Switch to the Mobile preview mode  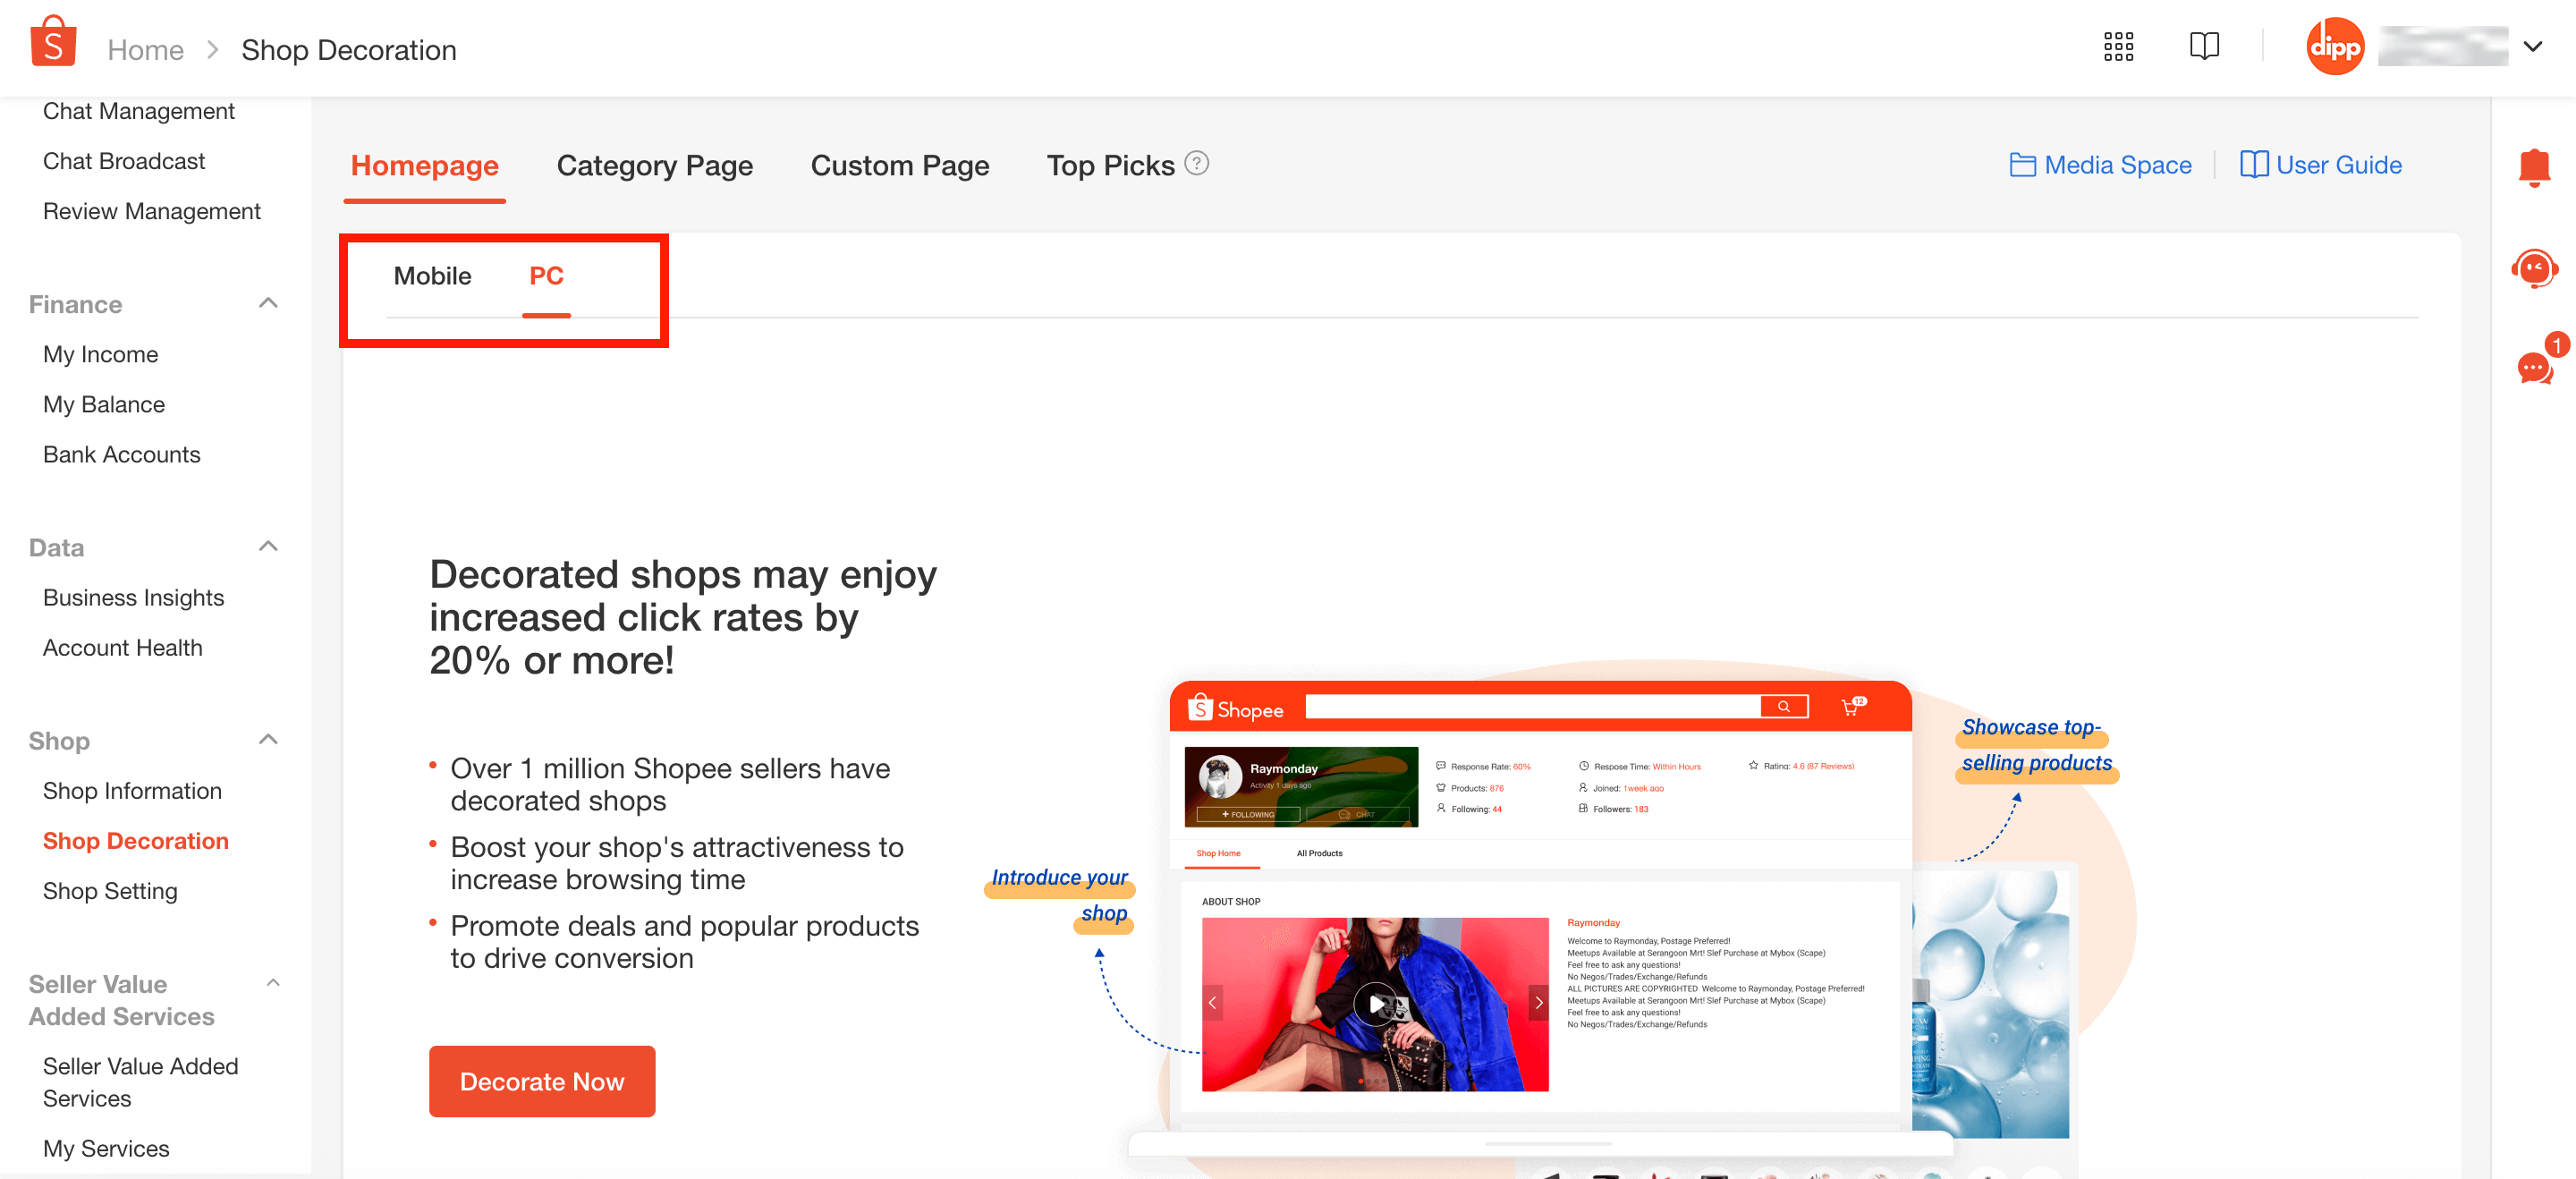click(432, 276)
